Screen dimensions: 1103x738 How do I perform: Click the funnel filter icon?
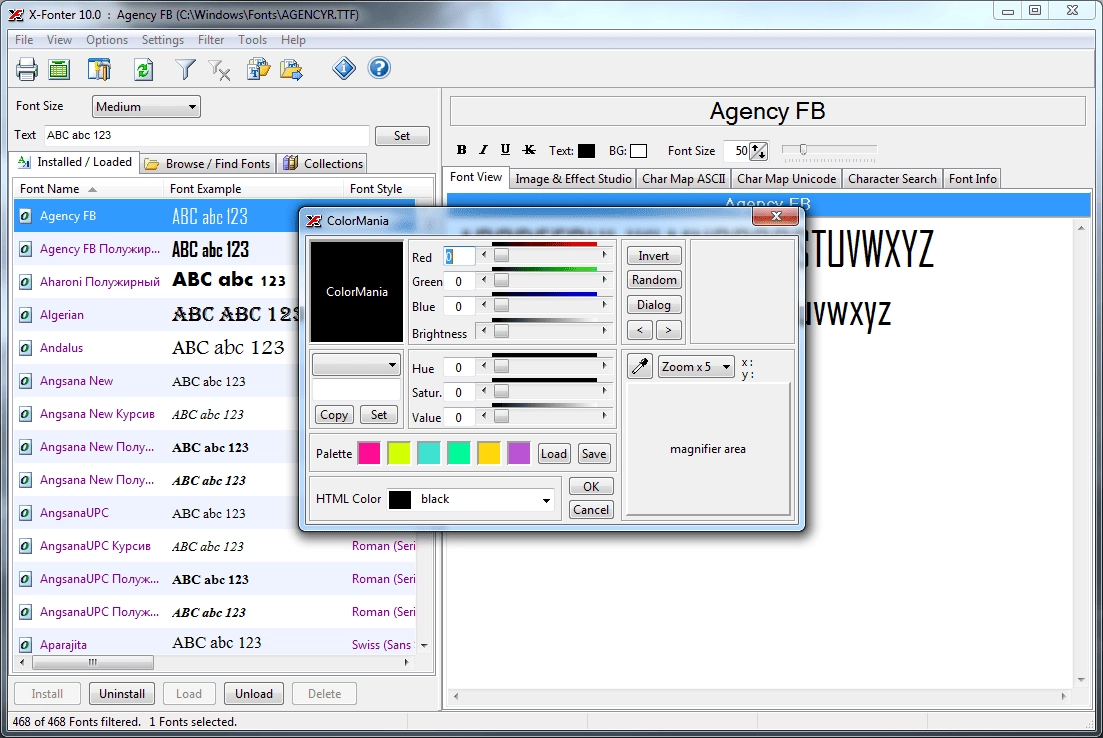point(185,69)
